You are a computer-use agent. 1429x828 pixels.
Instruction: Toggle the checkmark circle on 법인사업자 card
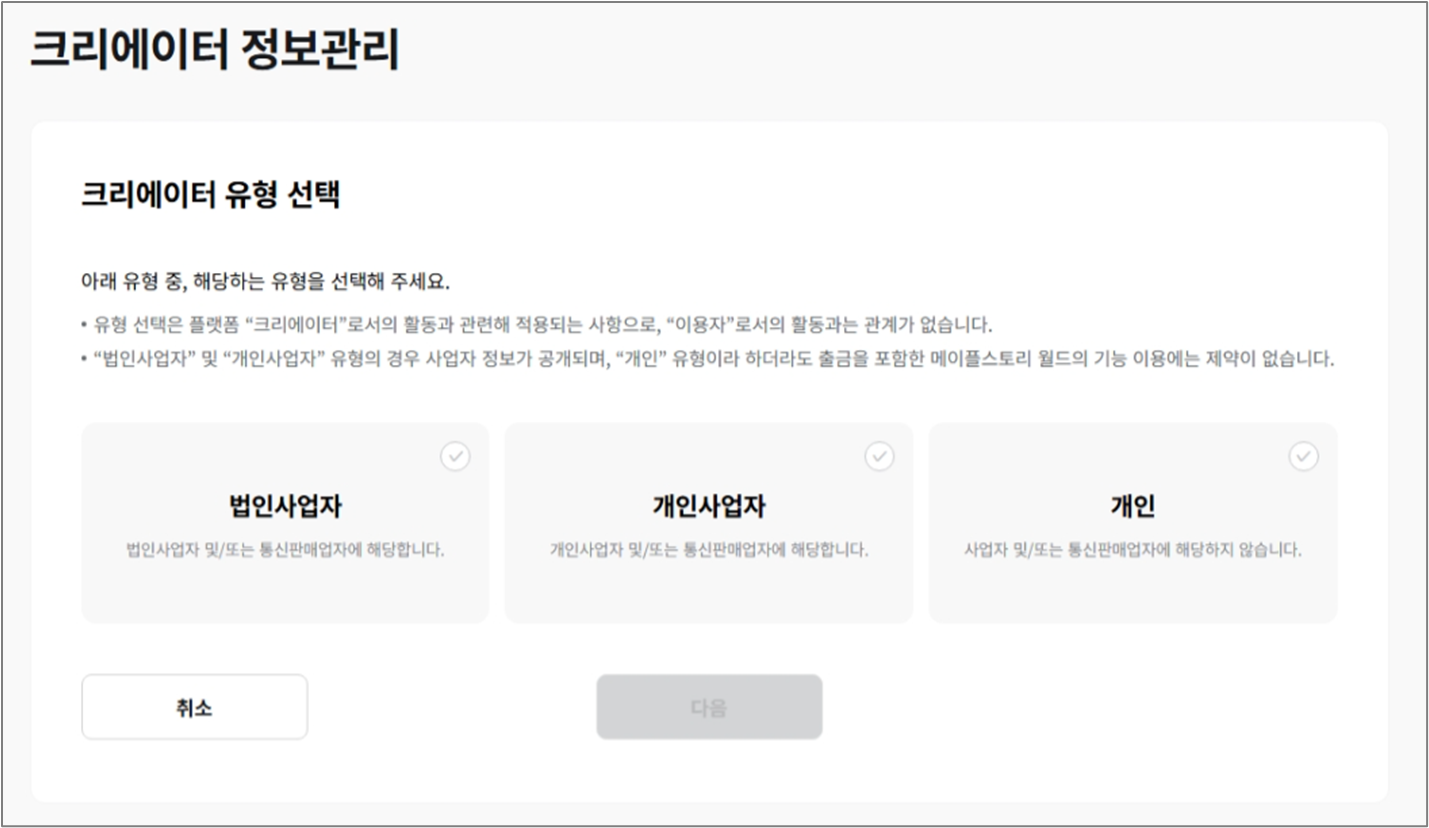tap(455, 456)
